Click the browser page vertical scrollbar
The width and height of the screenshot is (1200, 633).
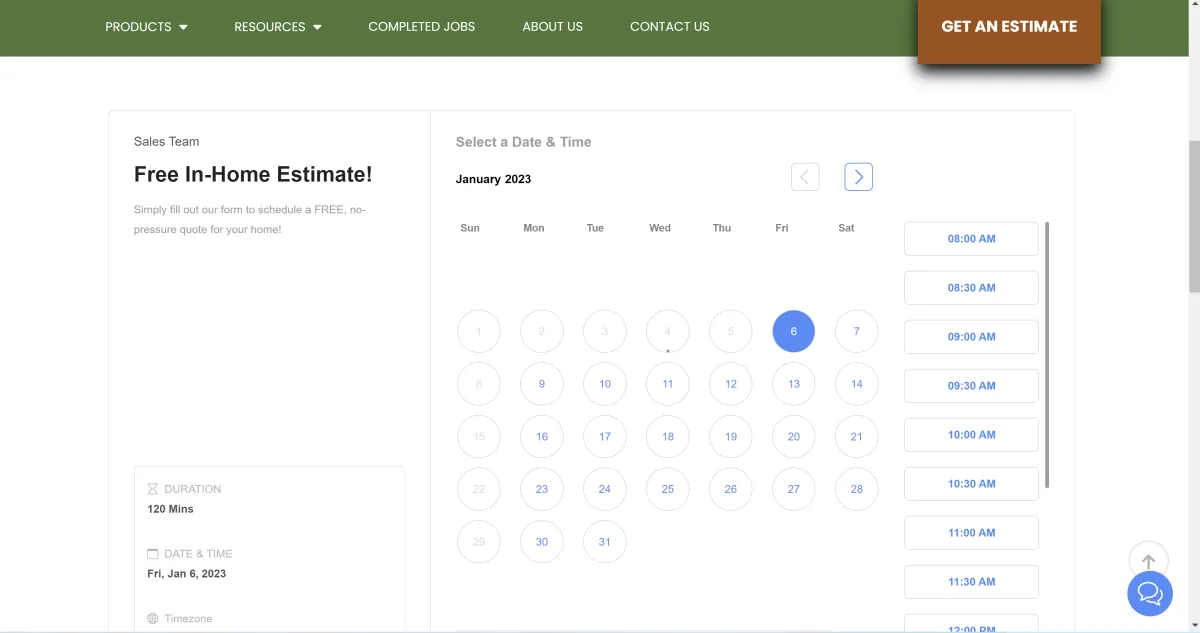(1193, 216)
